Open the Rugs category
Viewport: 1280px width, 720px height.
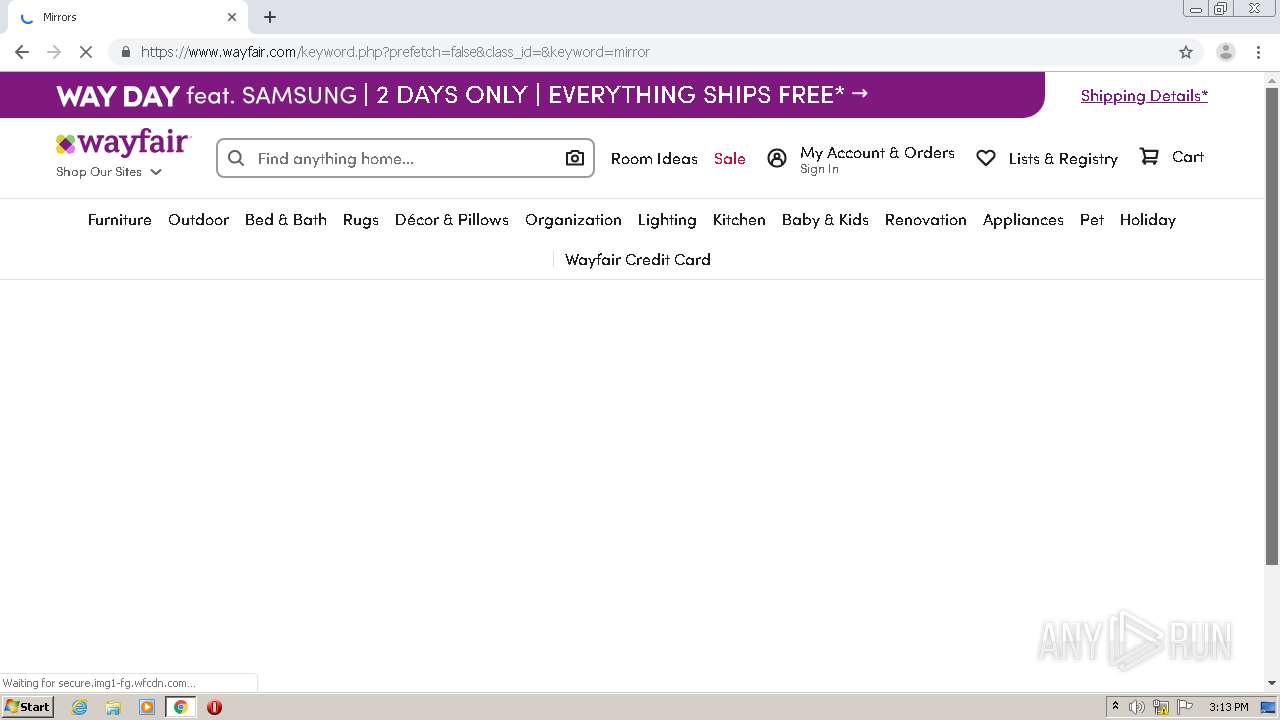click(361, 220)
